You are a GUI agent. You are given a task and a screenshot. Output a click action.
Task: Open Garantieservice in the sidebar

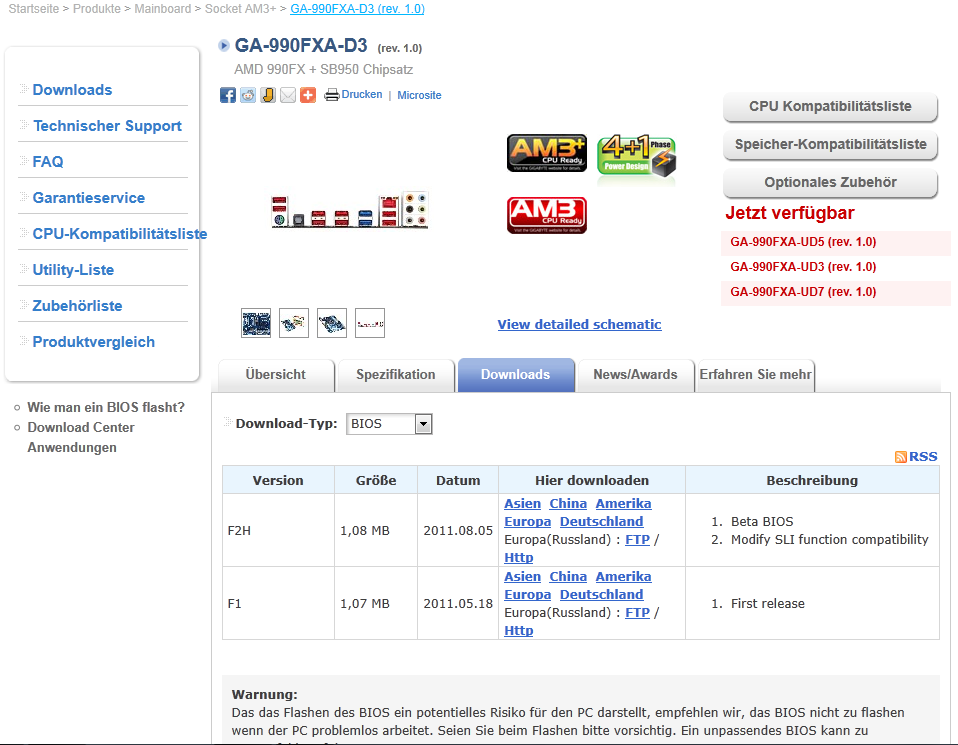pos(89,198)
